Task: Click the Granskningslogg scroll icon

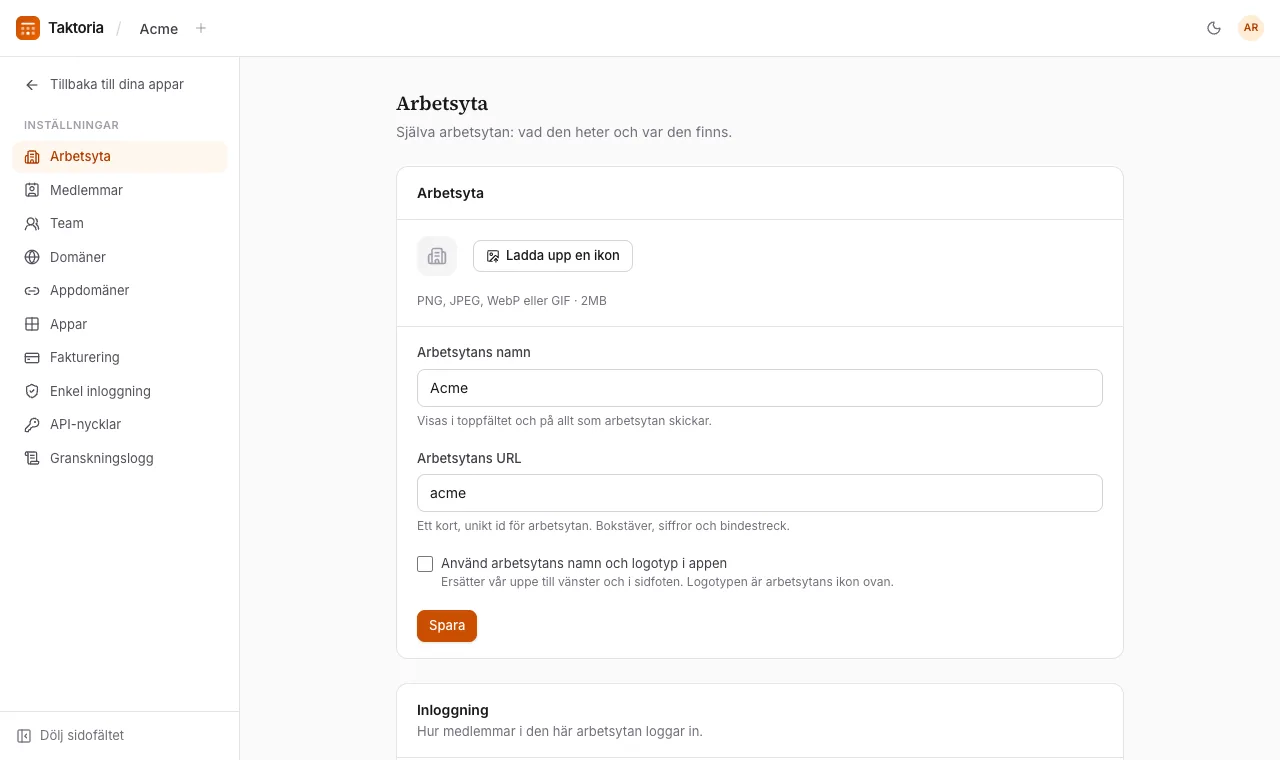Action: click(32, 458)
